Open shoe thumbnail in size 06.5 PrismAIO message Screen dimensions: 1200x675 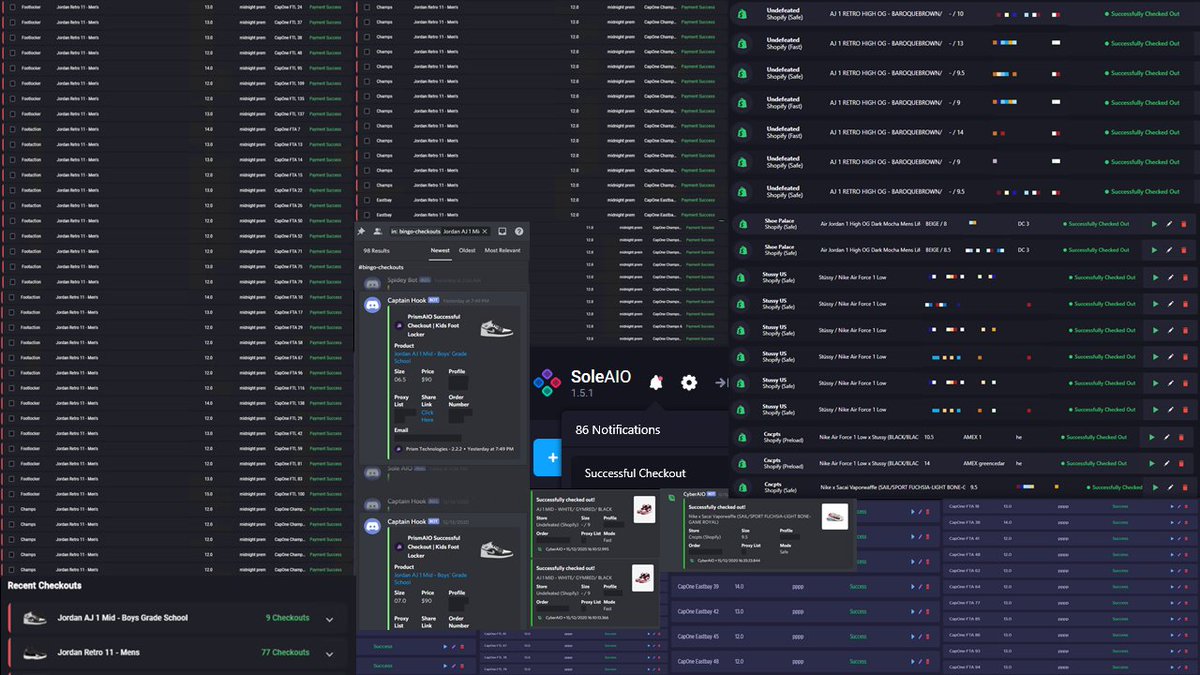click(x=496, y=329)
